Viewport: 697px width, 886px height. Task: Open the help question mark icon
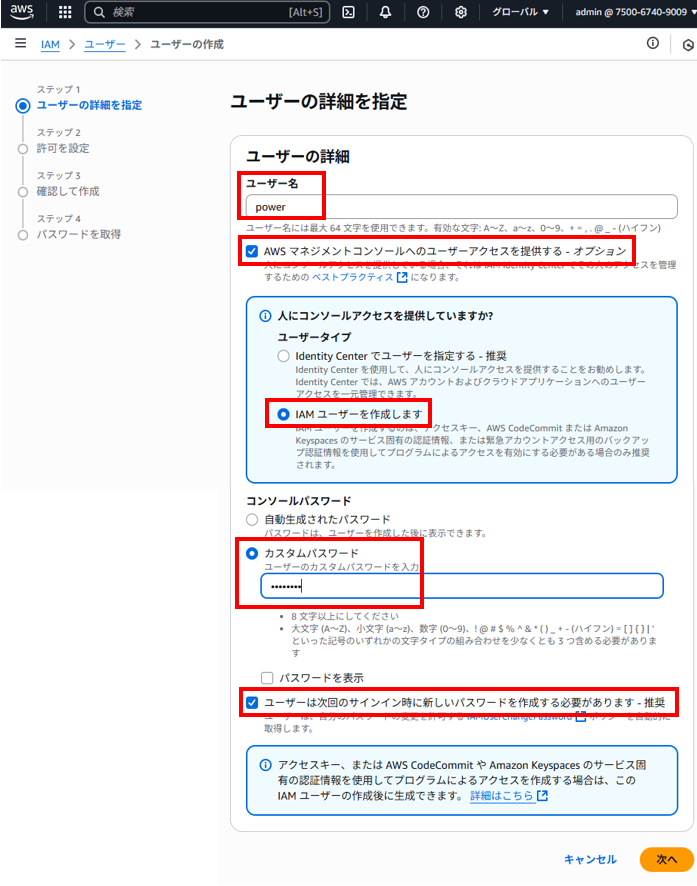click(422, 12)
